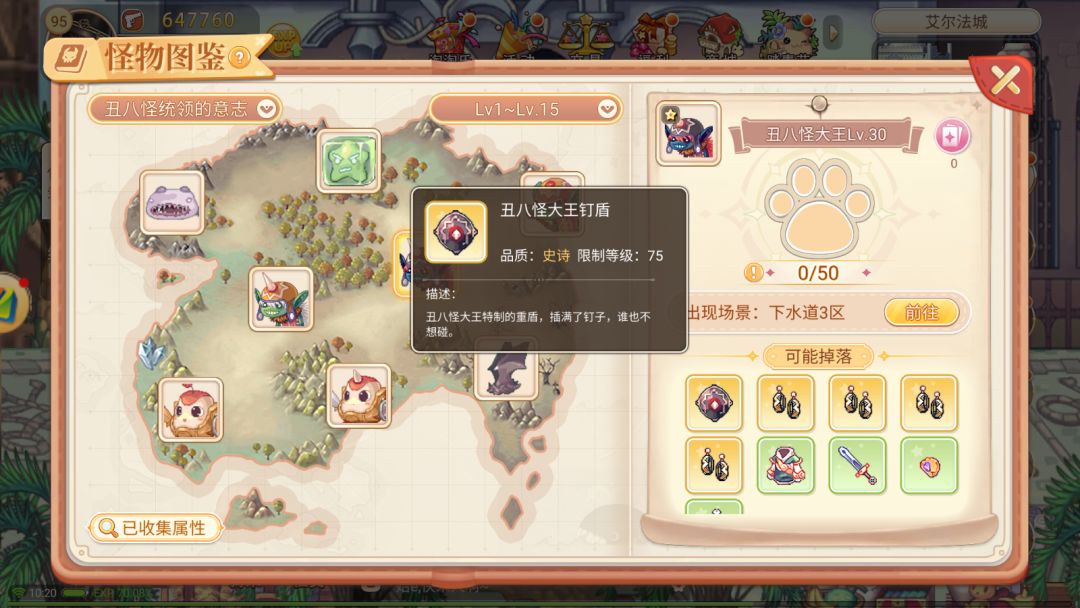Viewport: 1080px width, 608px height.
Task: Select the round-faced monkey monster on the map
Action: click(191, 410)
